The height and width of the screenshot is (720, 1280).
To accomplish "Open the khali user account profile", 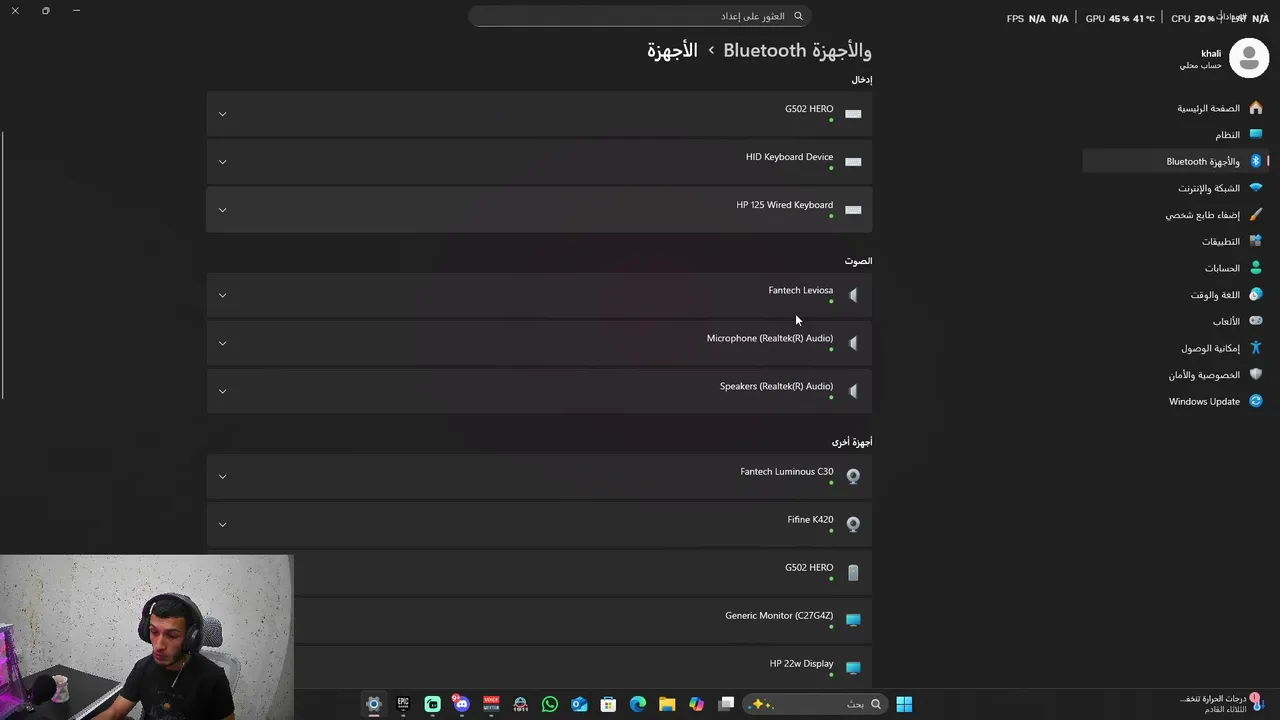I will [1223, 59].
